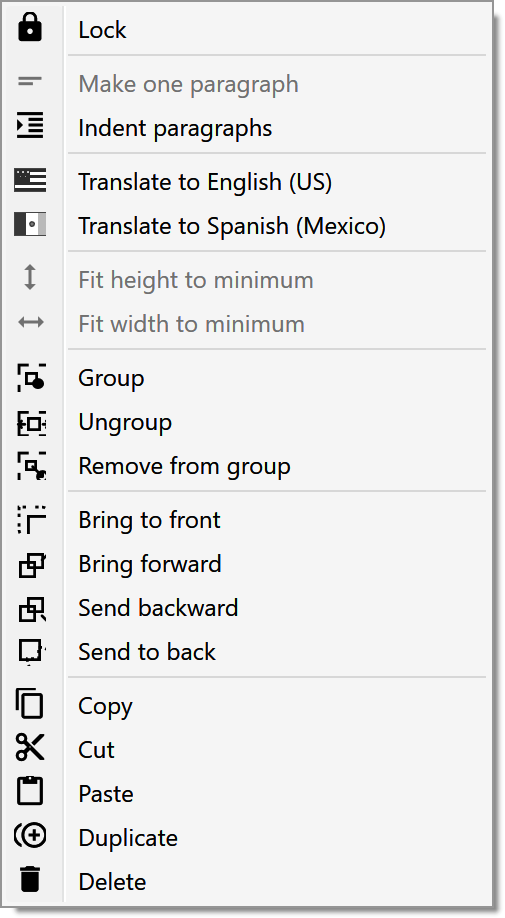
Task: Click the trash can Delete icon
Action: tap(30, 879)
